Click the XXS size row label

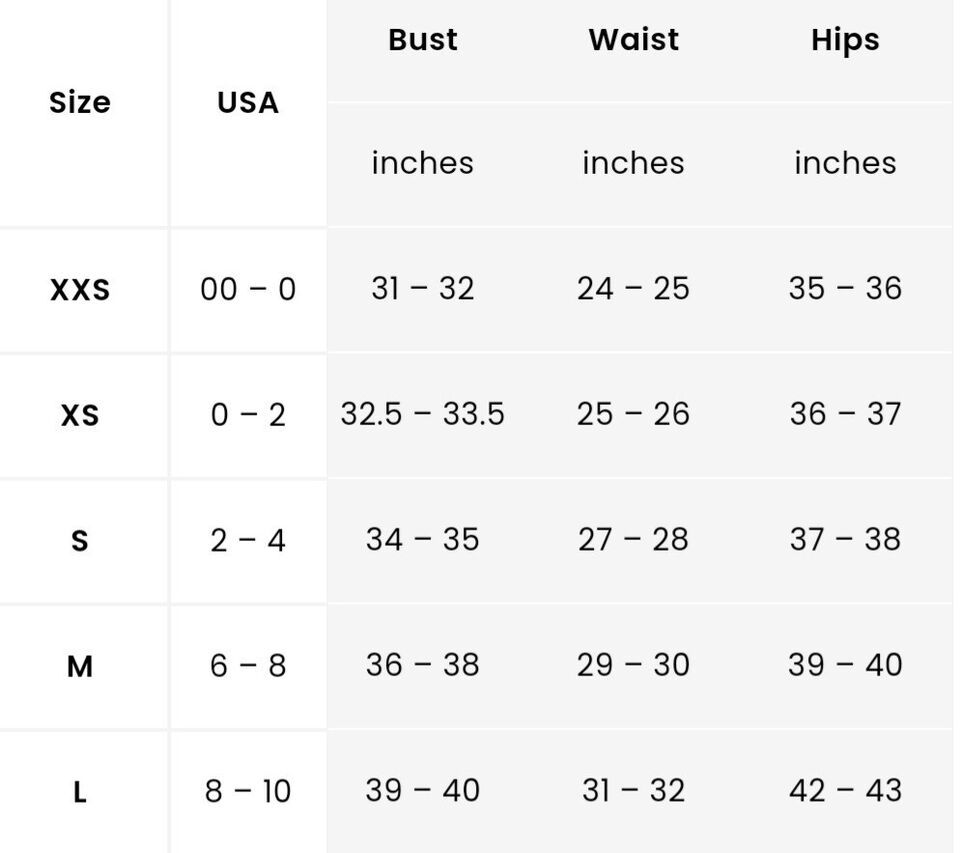80,290
